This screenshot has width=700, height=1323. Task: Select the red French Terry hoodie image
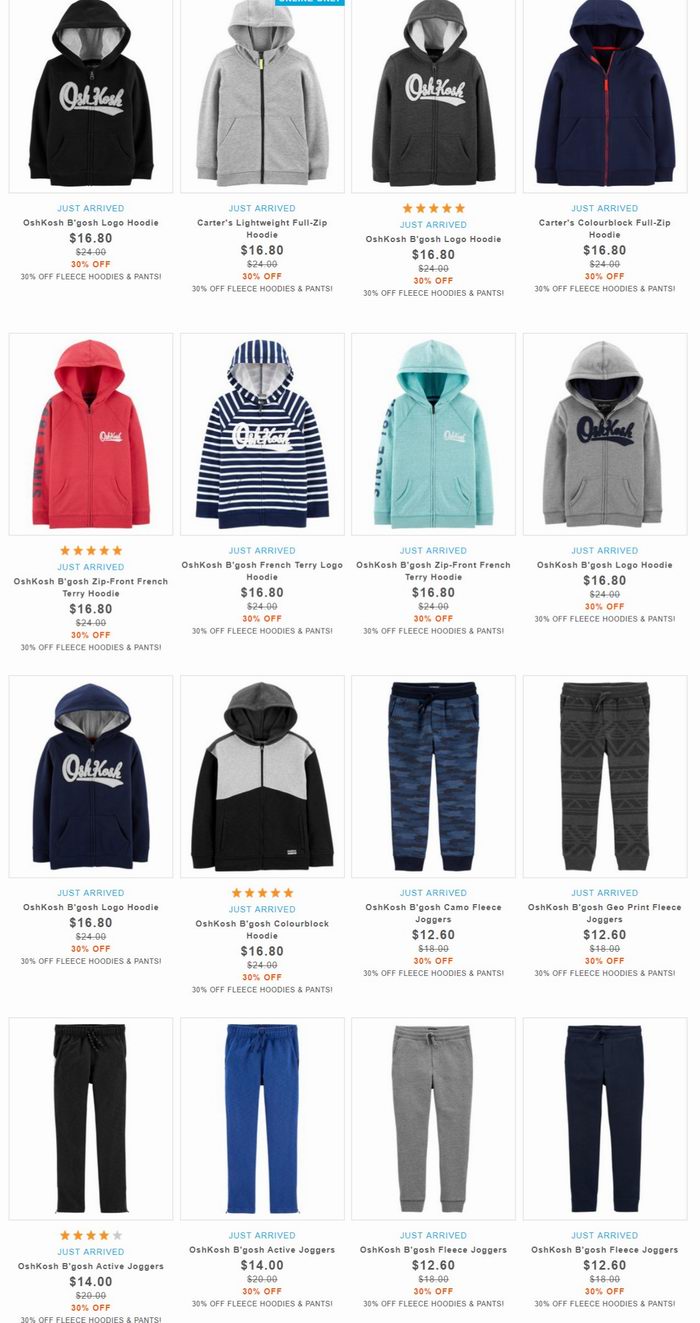point(91,434)
